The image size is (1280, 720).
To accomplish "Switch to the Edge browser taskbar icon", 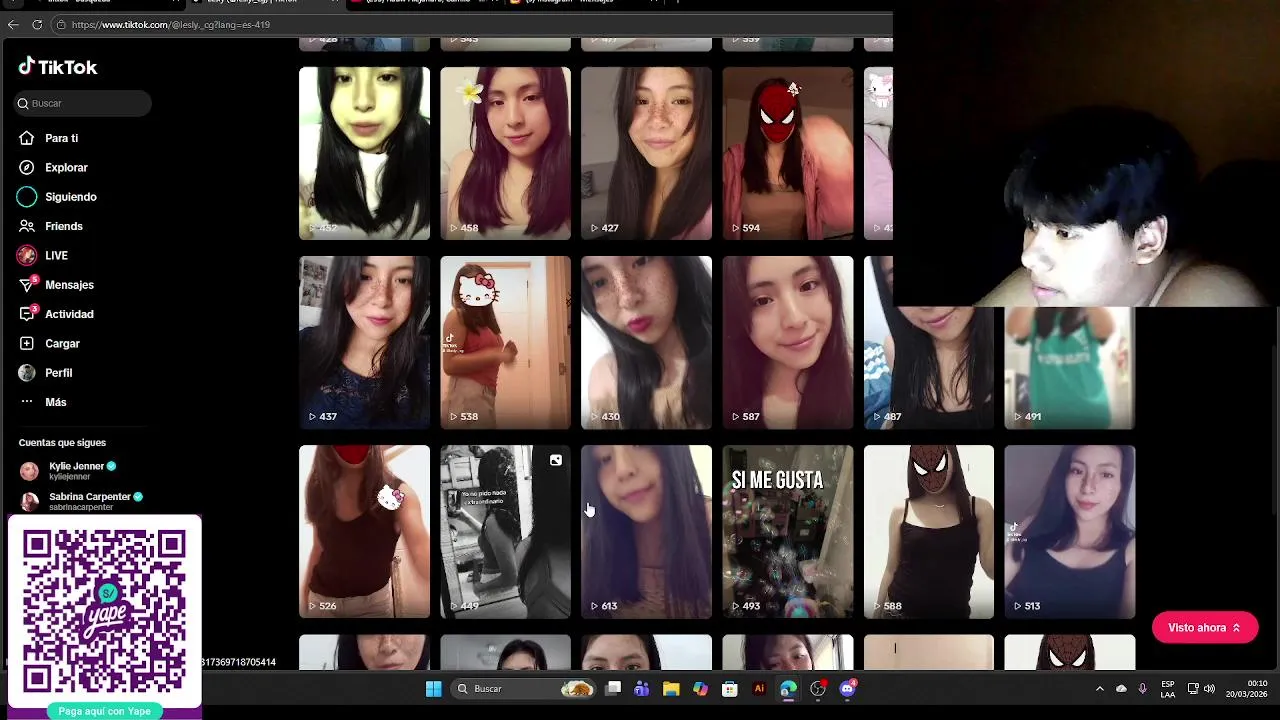I will [788, 689].
